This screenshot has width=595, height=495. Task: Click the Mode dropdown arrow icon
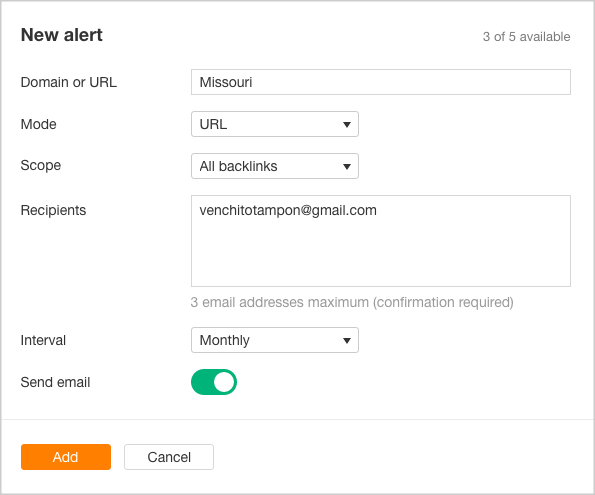[346, 125]
